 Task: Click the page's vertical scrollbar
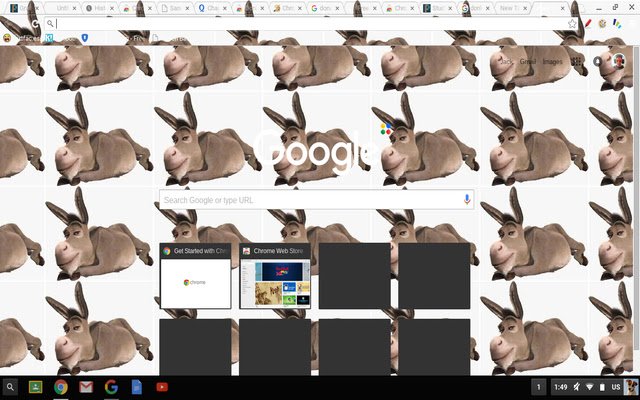[x=637, y=196]
